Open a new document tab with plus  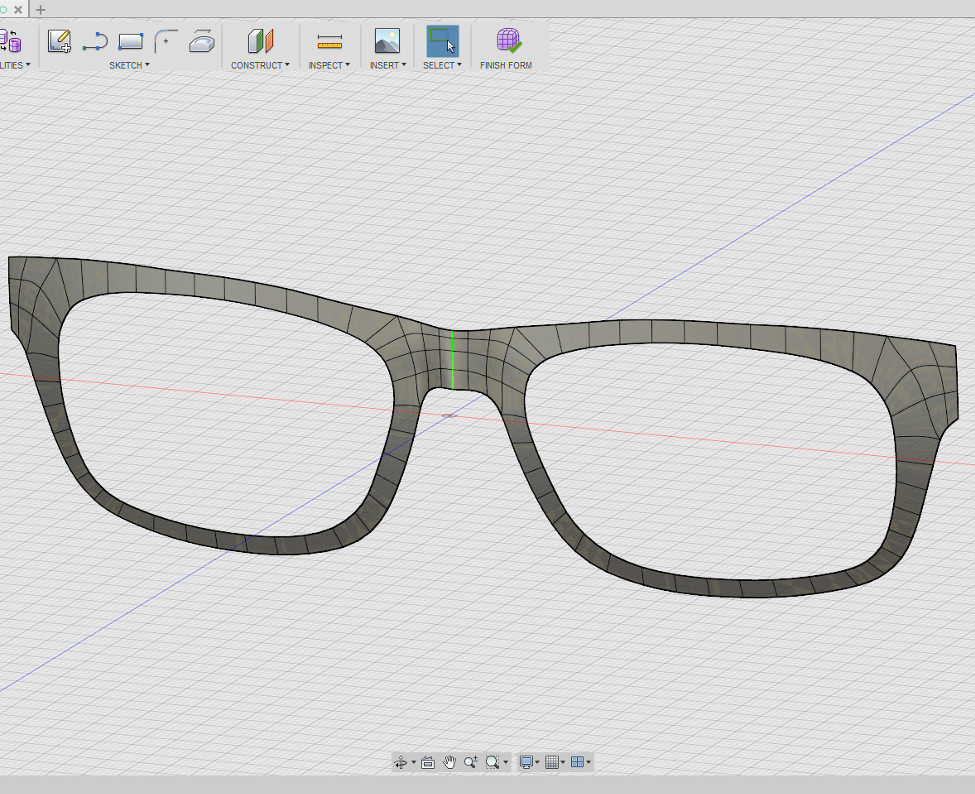point(41,9)
